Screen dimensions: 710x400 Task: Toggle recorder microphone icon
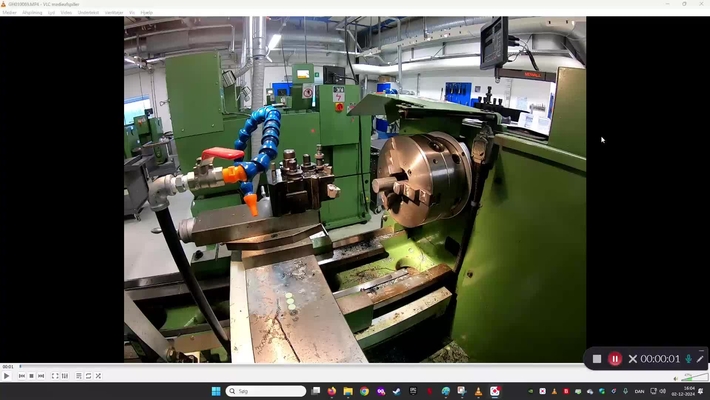click(688, 359)
